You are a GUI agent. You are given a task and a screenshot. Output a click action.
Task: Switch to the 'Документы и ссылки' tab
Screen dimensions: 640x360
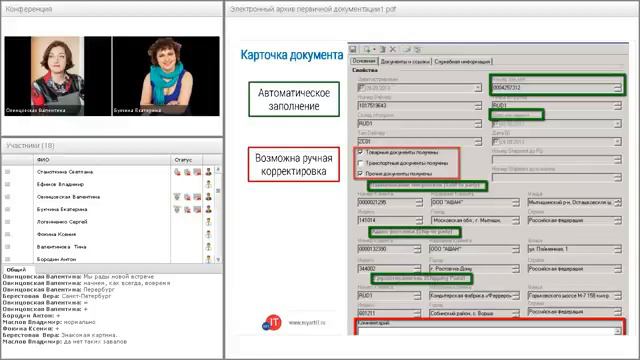[405, 62]
